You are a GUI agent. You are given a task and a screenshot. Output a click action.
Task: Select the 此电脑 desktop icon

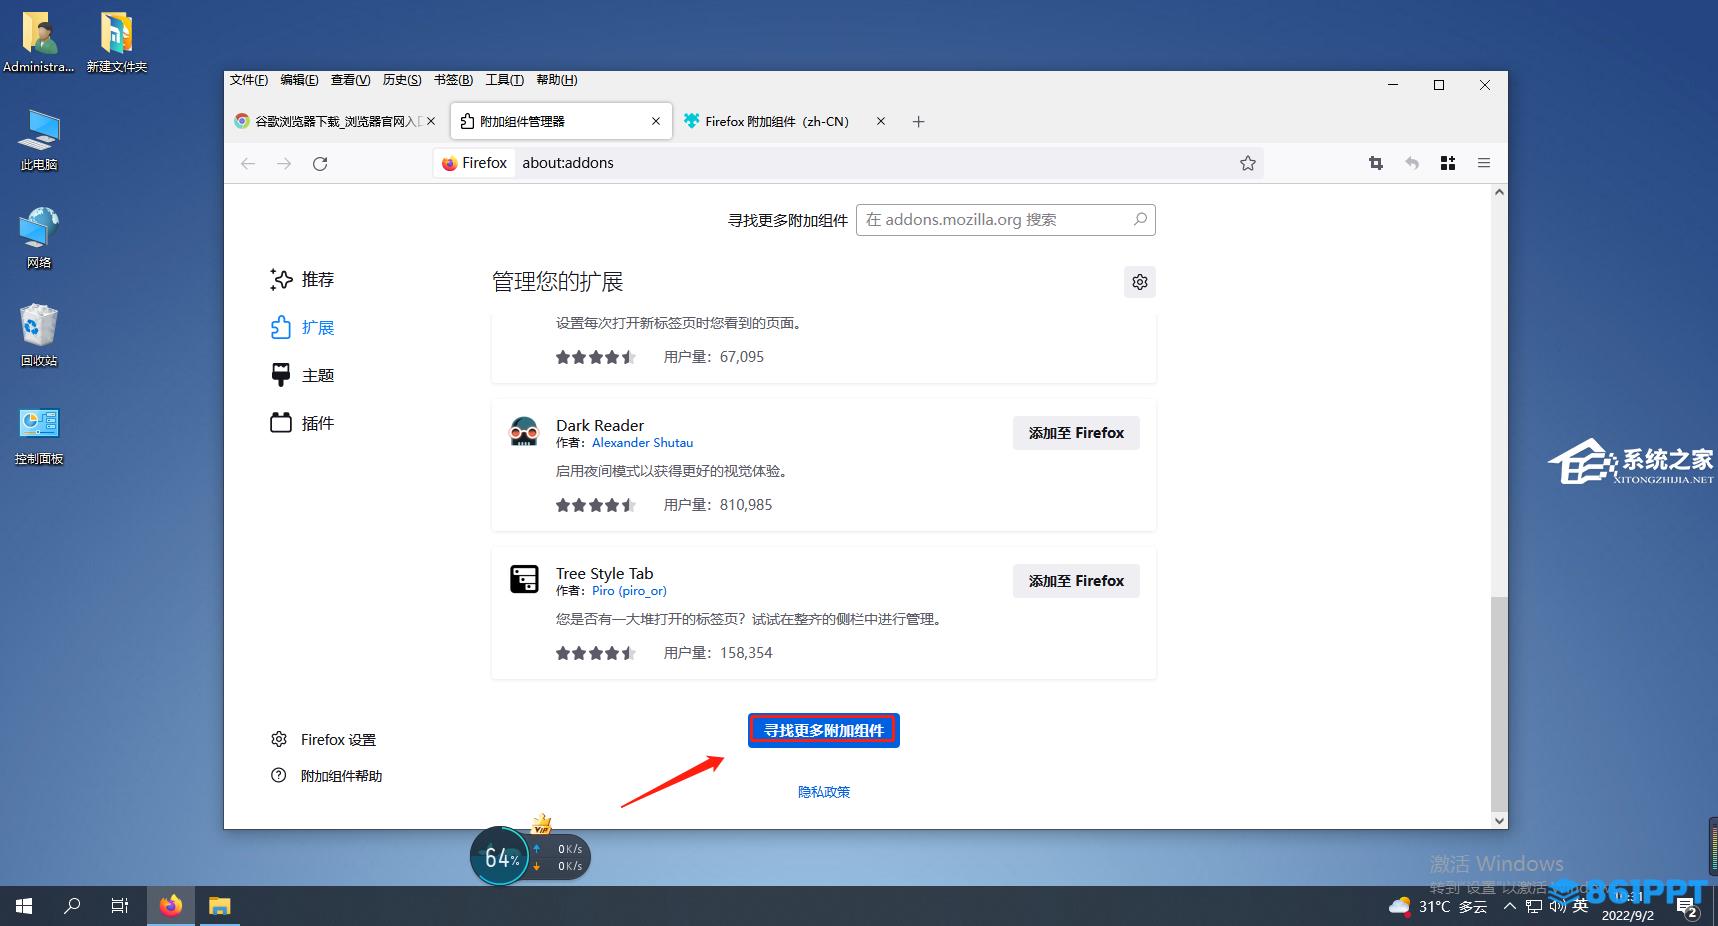click(x=39, y=141)
